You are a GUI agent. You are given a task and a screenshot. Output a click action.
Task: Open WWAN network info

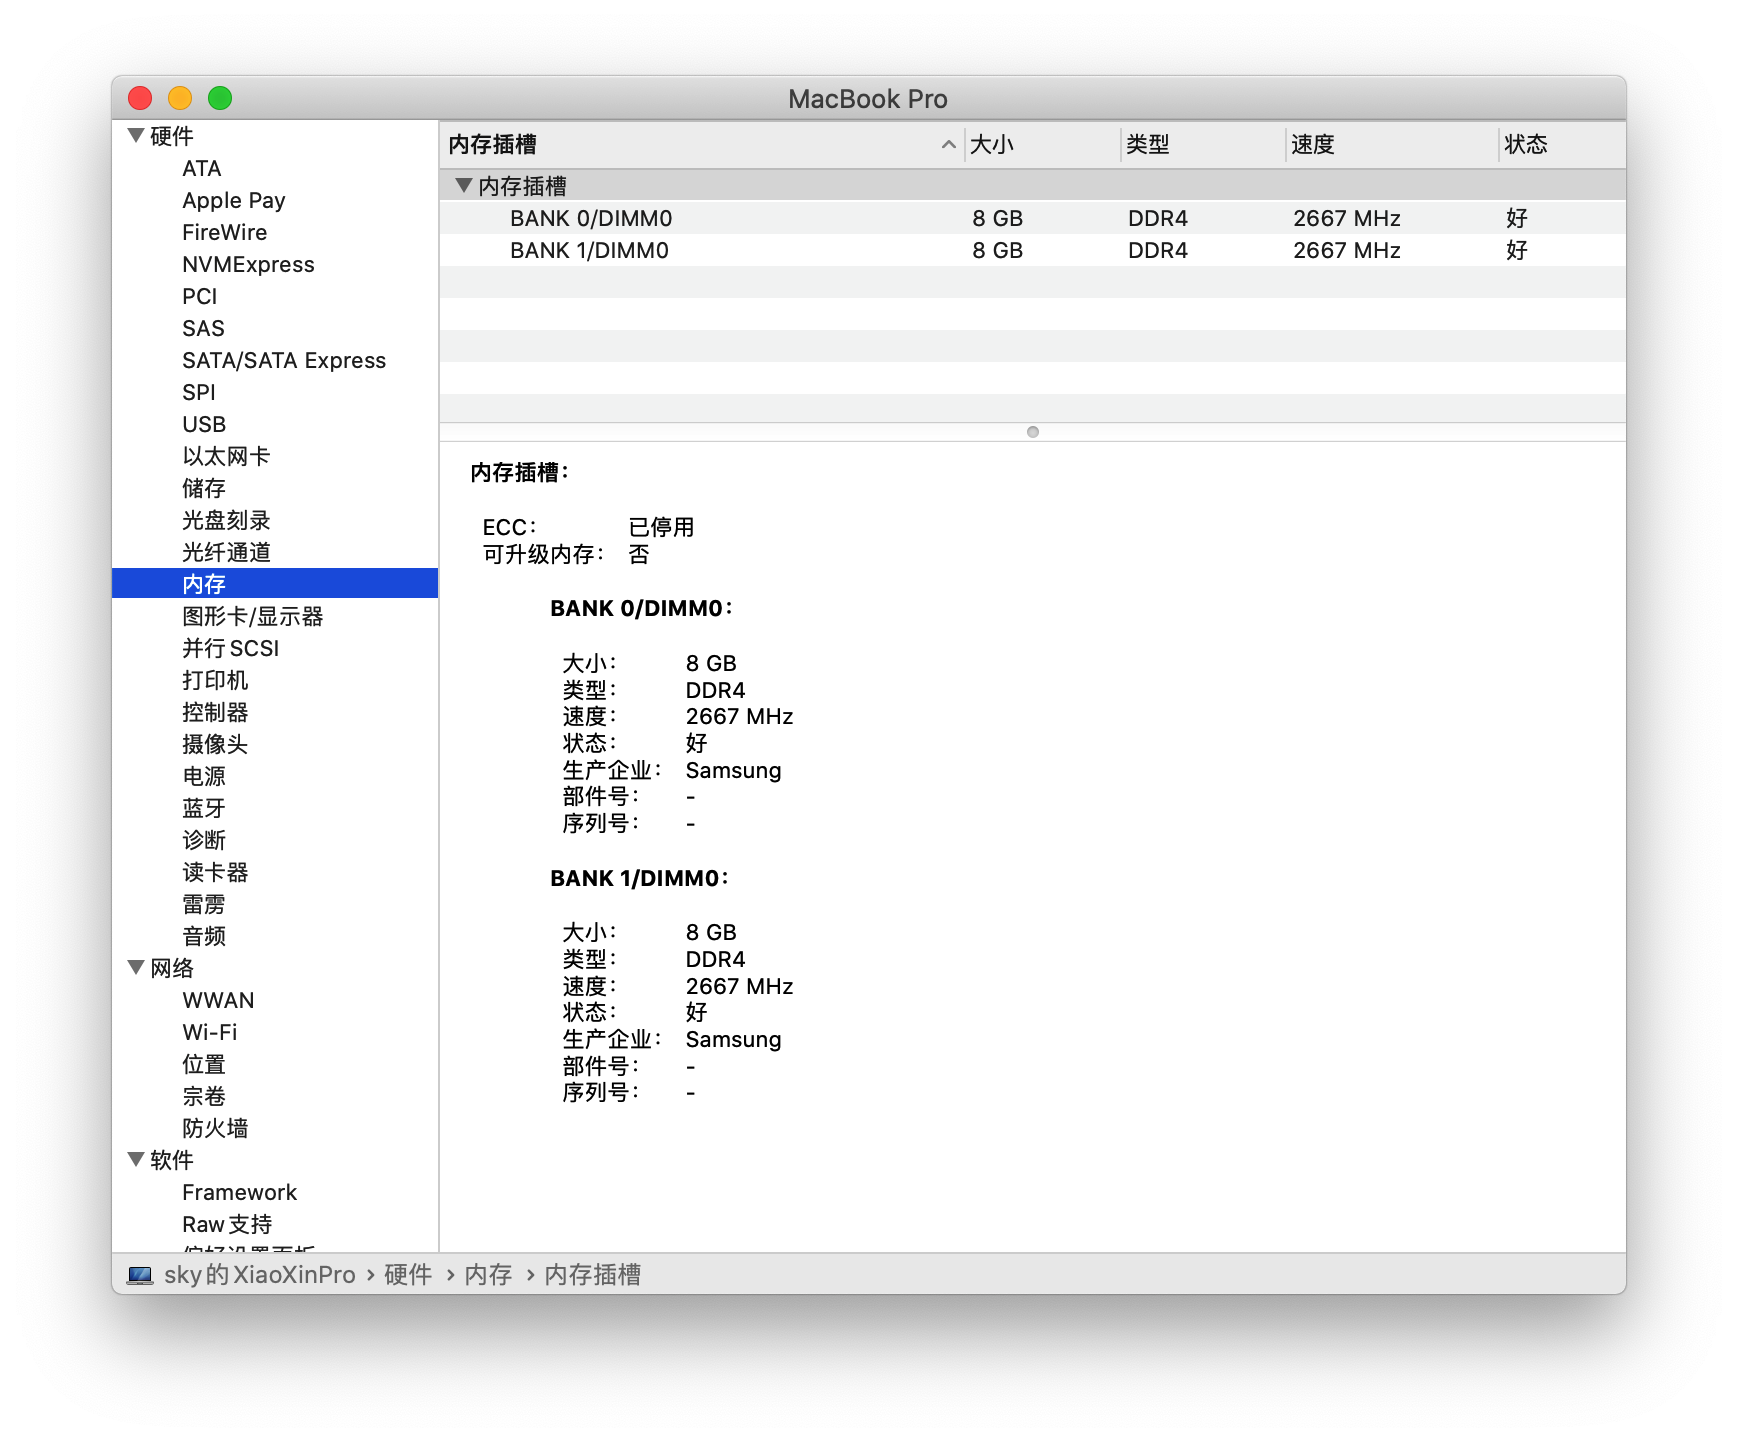coord(218,1000)
